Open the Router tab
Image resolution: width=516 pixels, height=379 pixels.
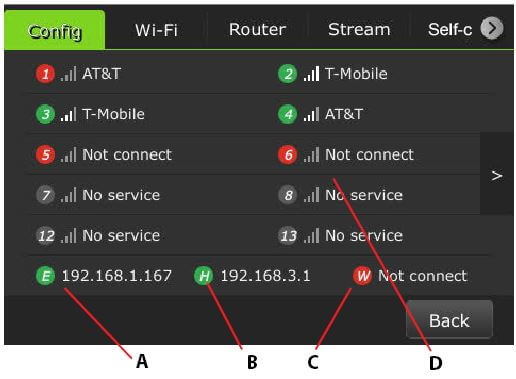pyautogui.click(x=257, y=30)
